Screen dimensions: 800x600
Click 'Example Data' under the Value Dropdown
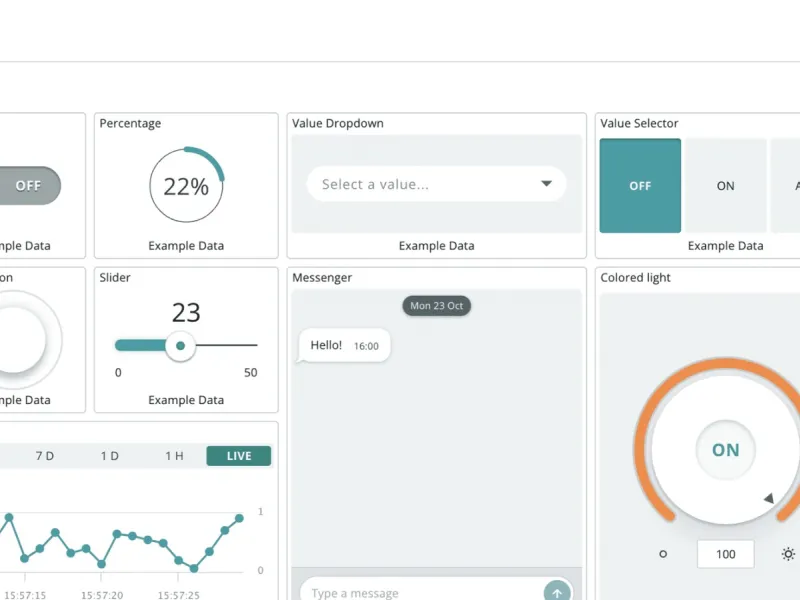click(x=437, y=246)
